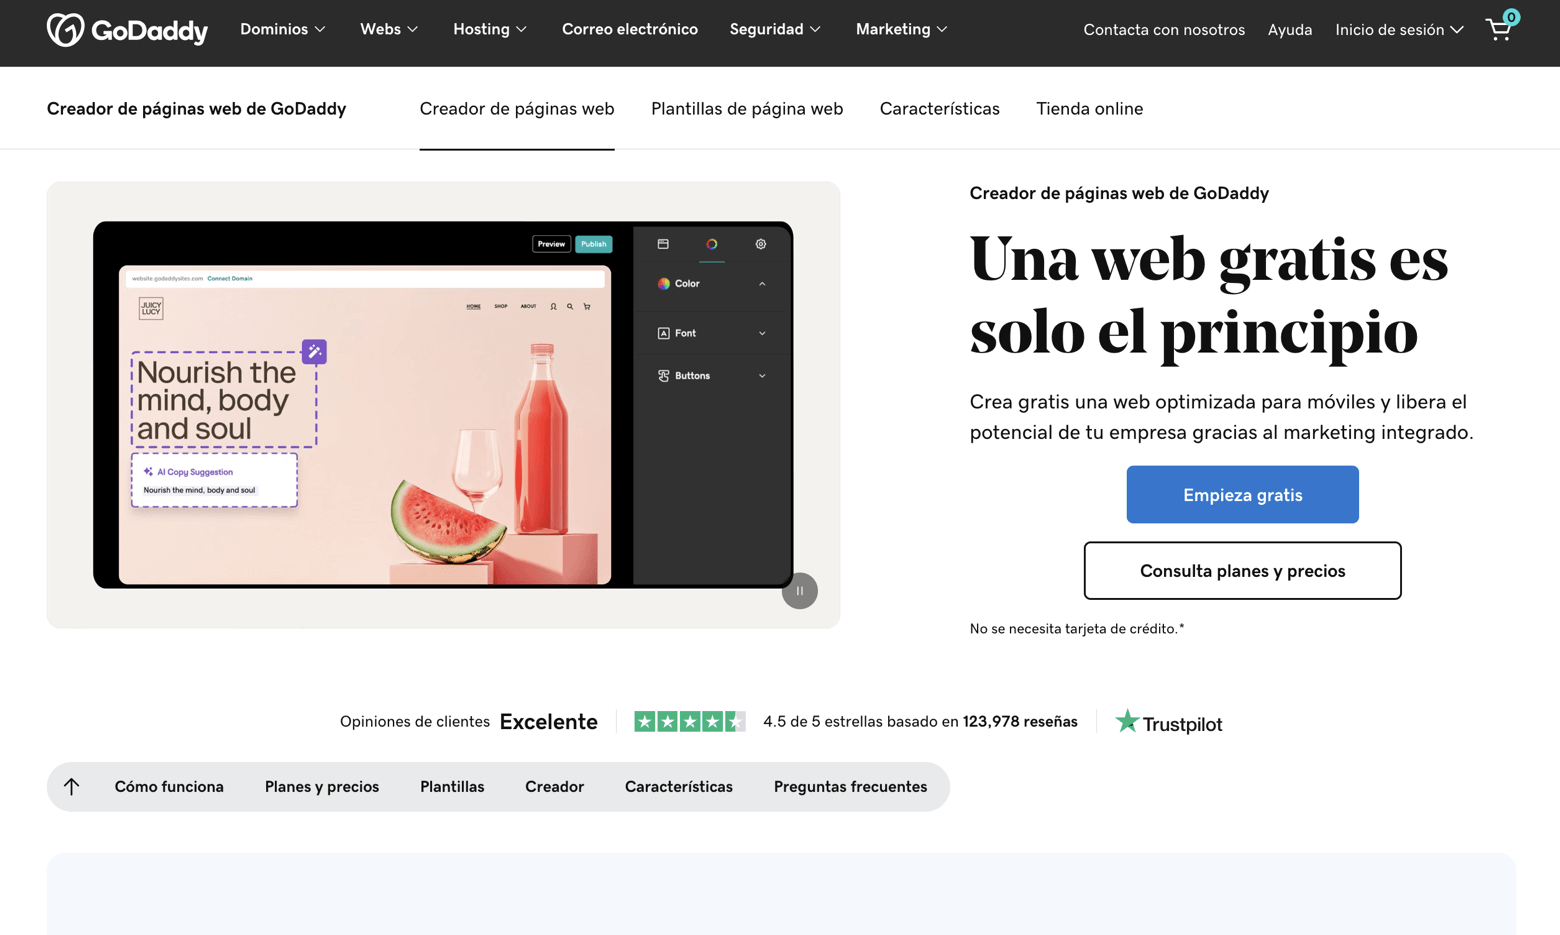Viewport: 1560px width, 935px height.
Task: Click the Publish button in demo image
Action: [594, 244]
